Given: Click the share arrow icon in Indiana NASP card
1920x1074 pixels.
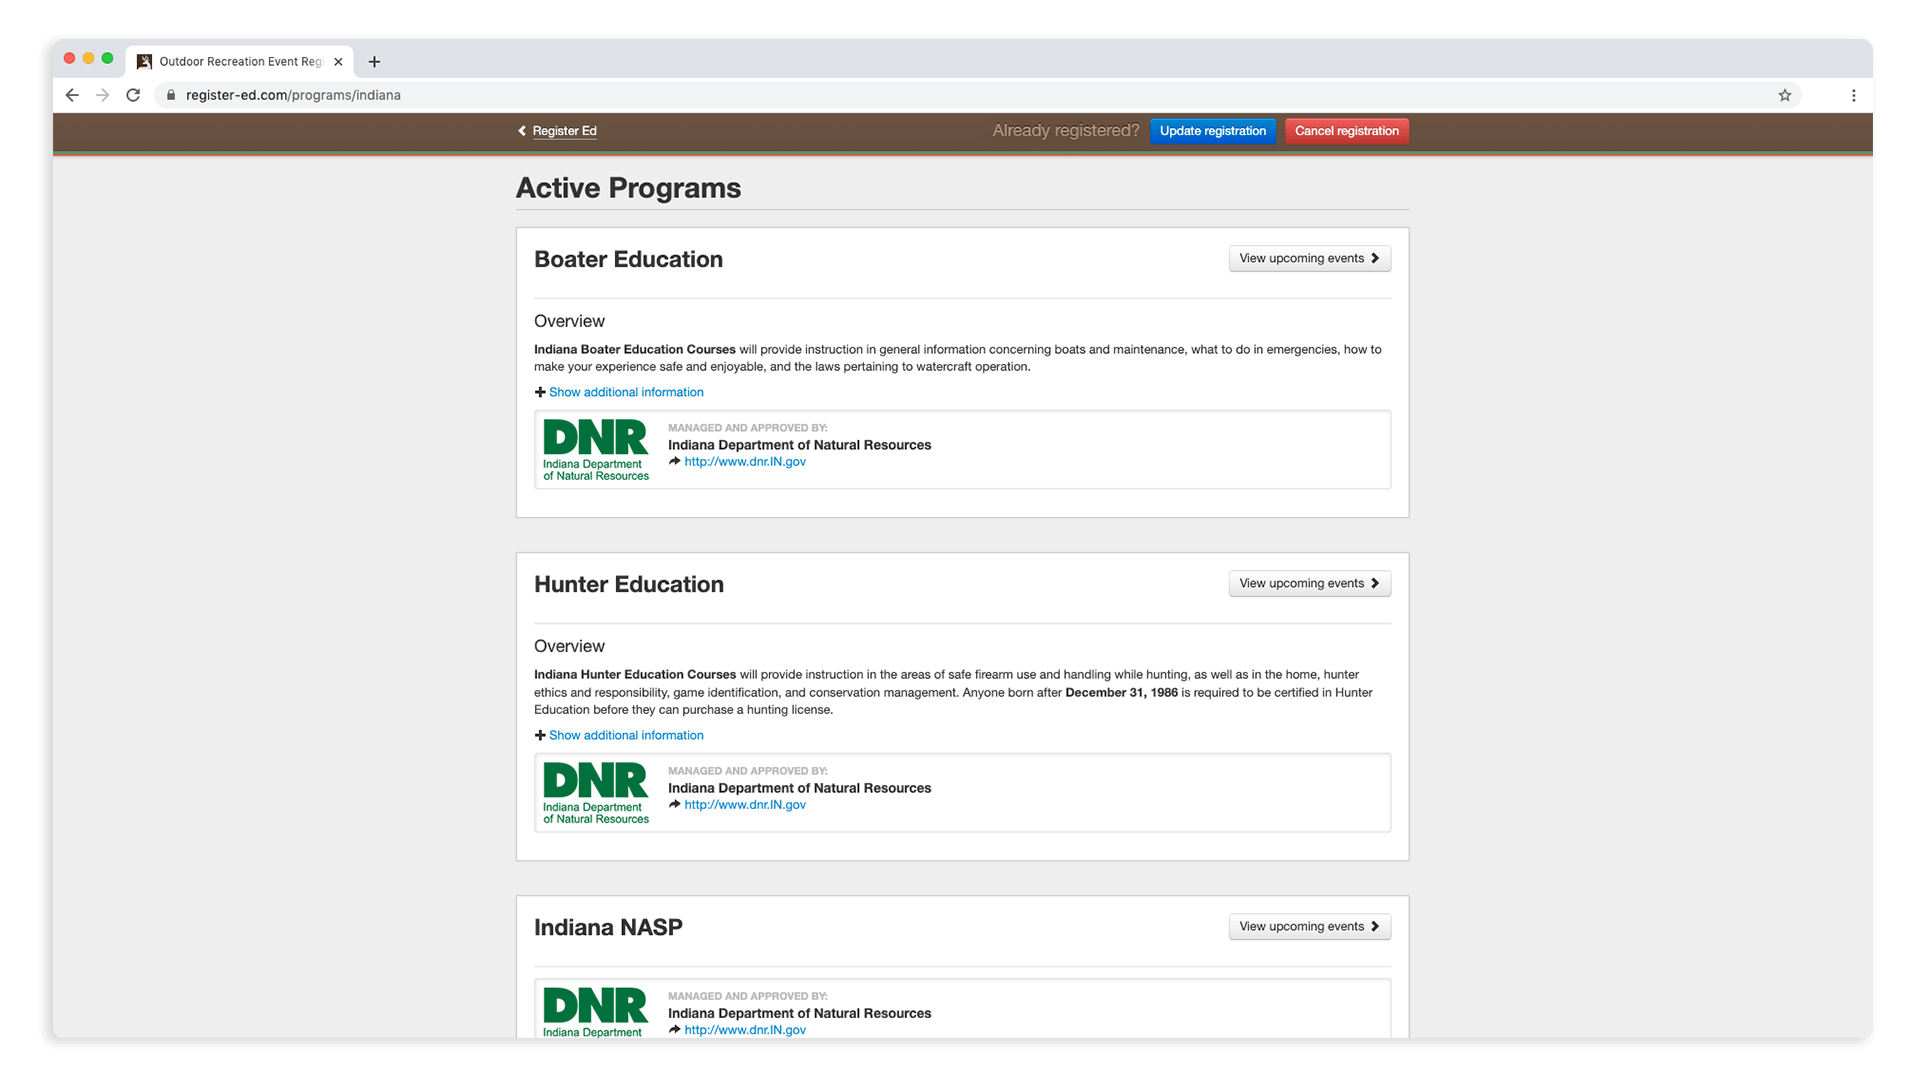Looking at the screenshot, I should pos(675,1029).
